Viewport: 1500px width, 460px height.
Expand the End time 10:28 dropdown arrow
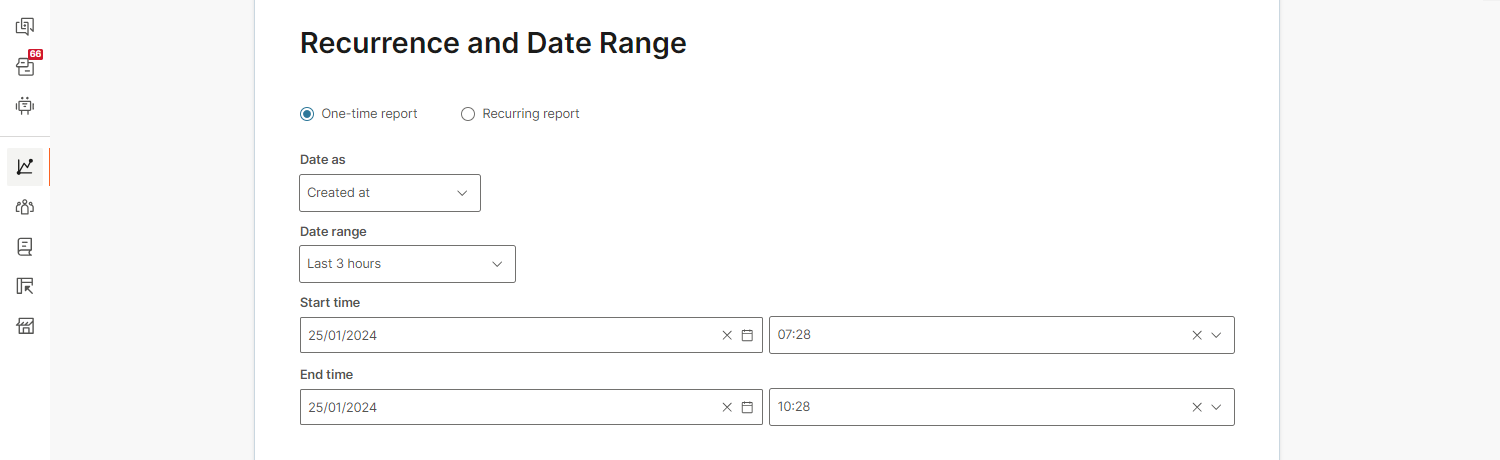(x=1216, y=408)
